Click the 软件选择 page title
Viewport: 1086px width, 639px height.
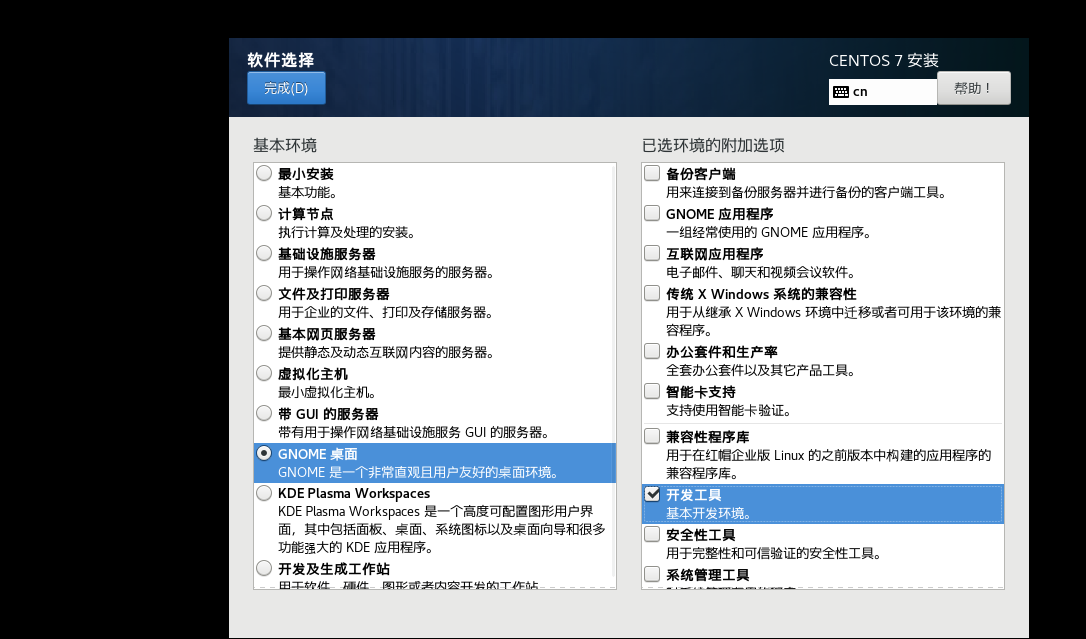[281, 60]
